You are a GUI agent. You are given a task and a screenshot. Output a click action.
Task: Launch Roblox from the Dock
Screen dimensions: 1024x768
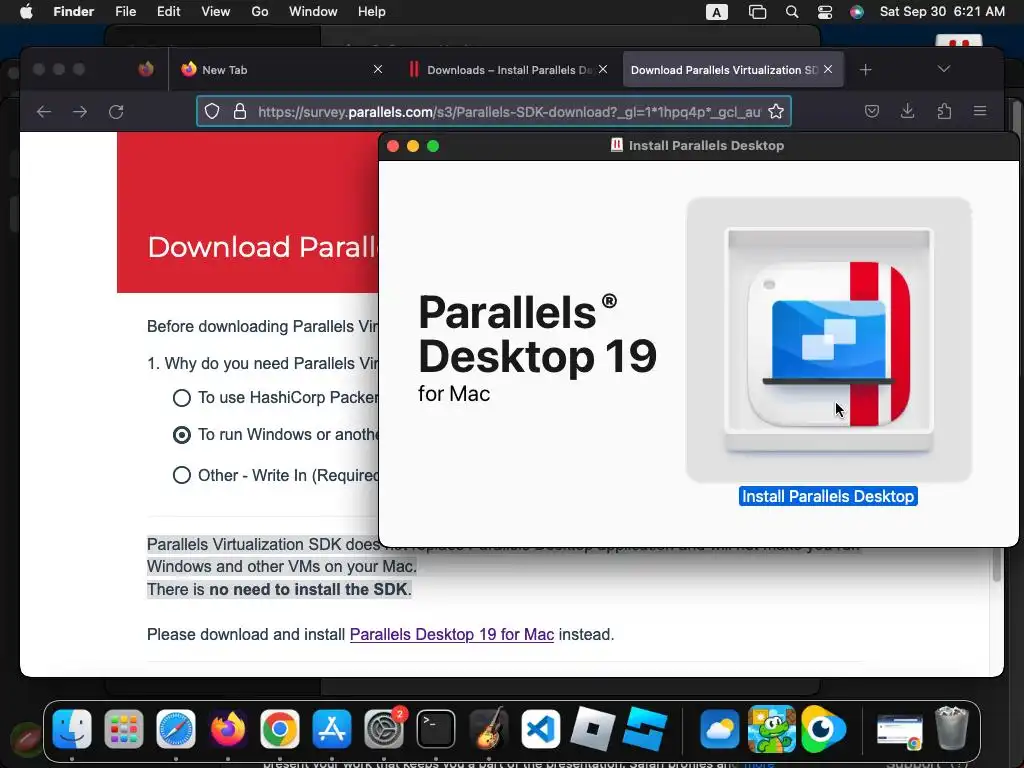592,728
